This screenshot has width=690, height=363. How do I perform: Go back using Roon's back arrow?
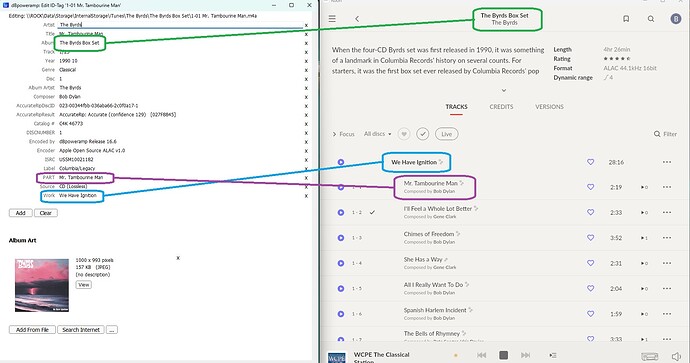[x=357, y=18]
